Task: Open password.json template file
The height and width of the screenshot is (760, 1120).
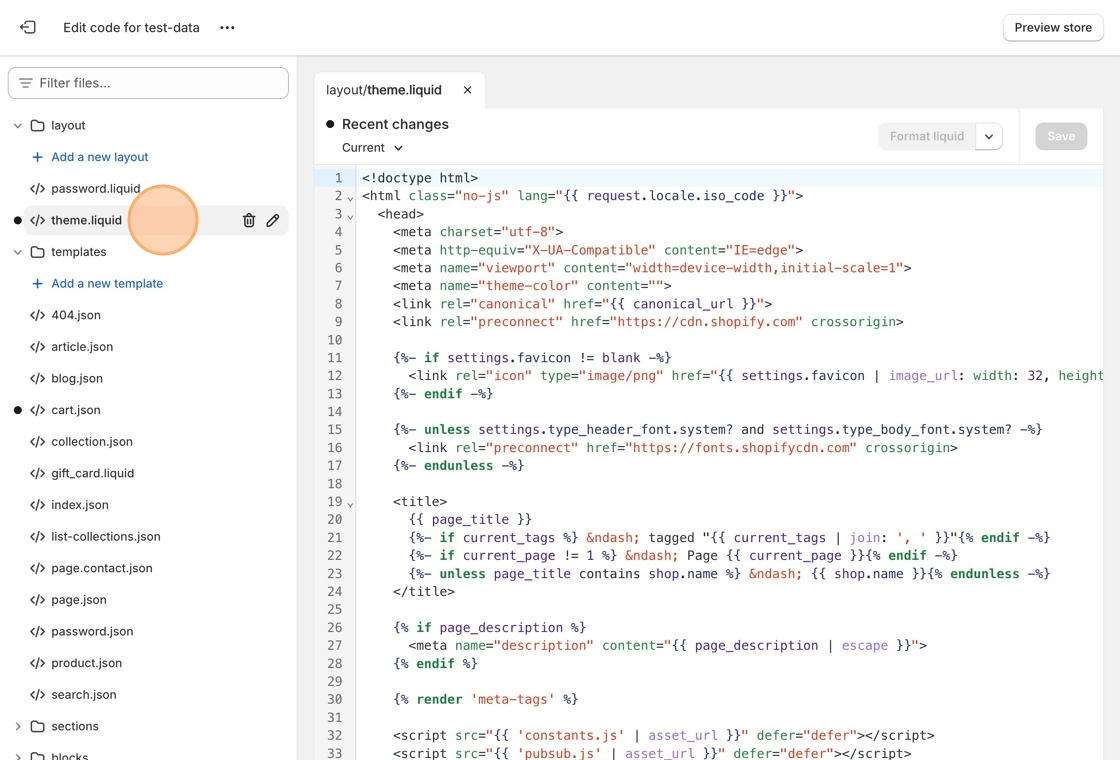Action: pyautogui.click(x=92, y=631)
